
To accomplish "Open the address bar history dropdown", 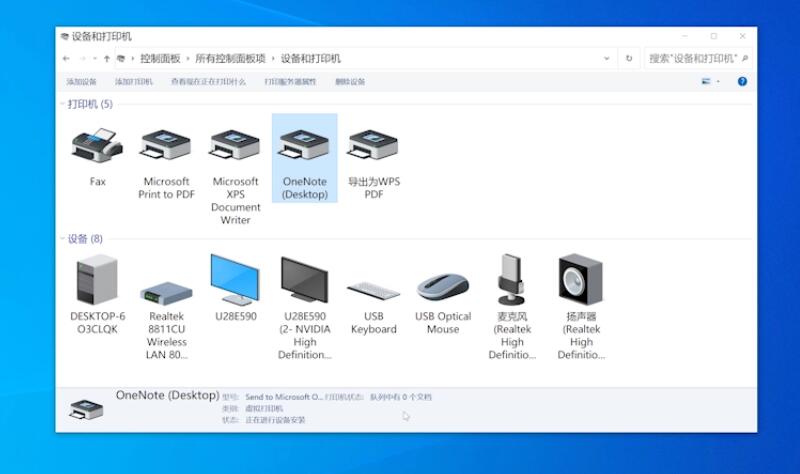I will coord(607,59).
